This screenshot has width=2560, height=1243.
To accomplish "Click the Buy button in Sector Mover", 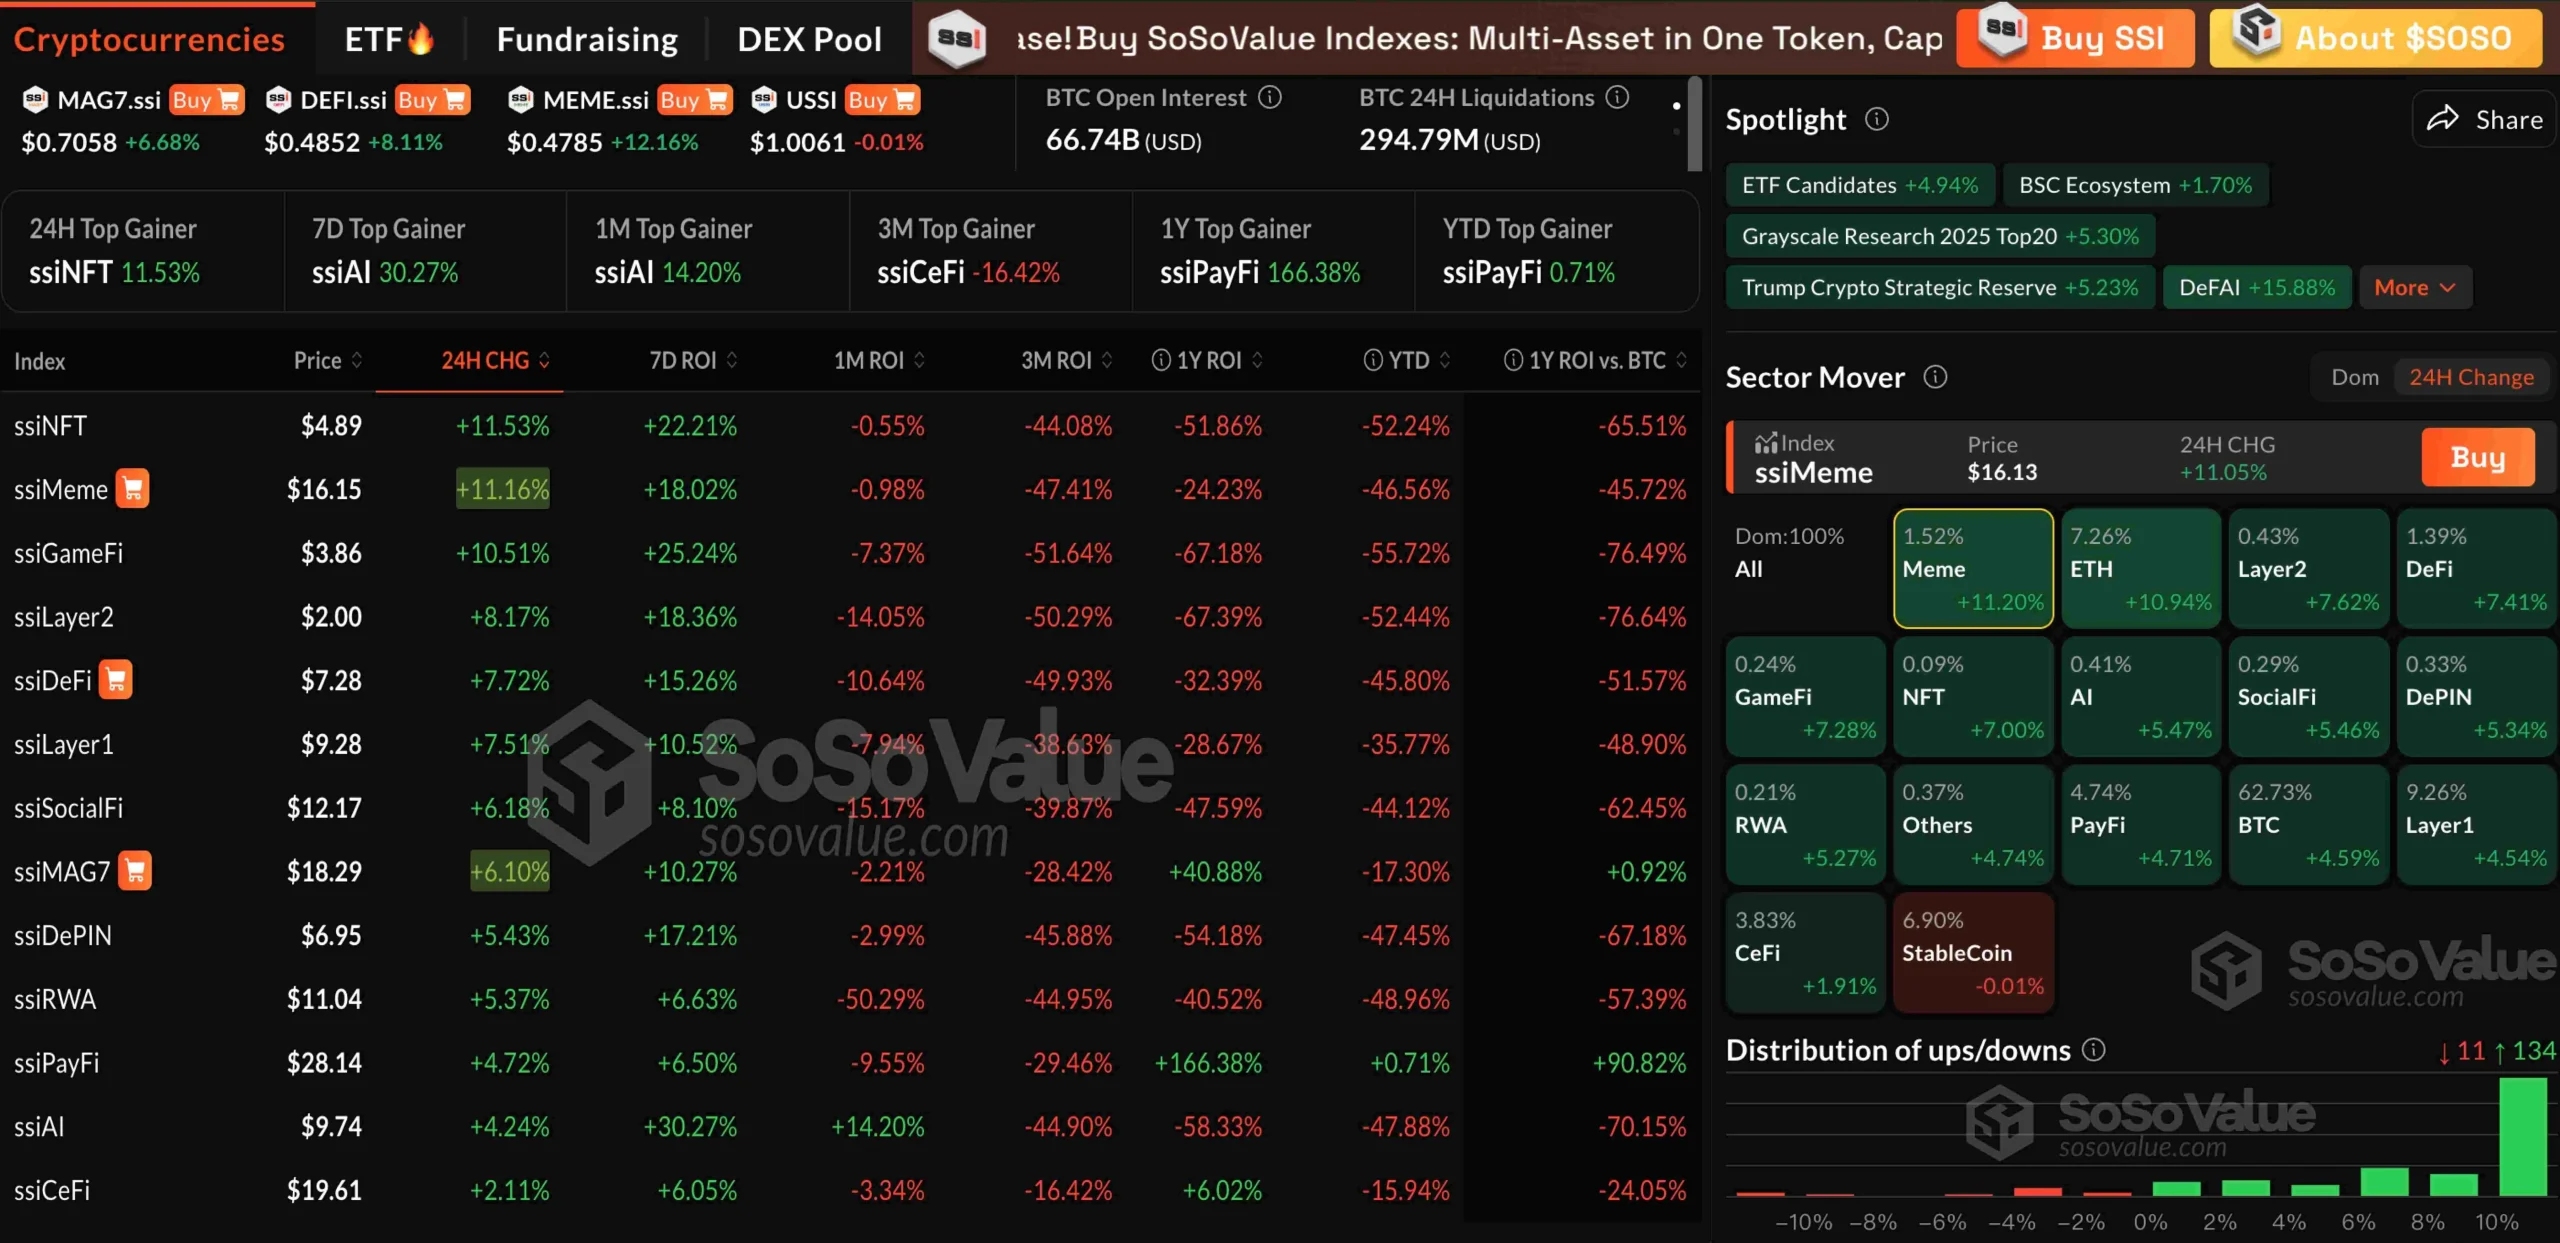I will click(x=2477, y=457).
